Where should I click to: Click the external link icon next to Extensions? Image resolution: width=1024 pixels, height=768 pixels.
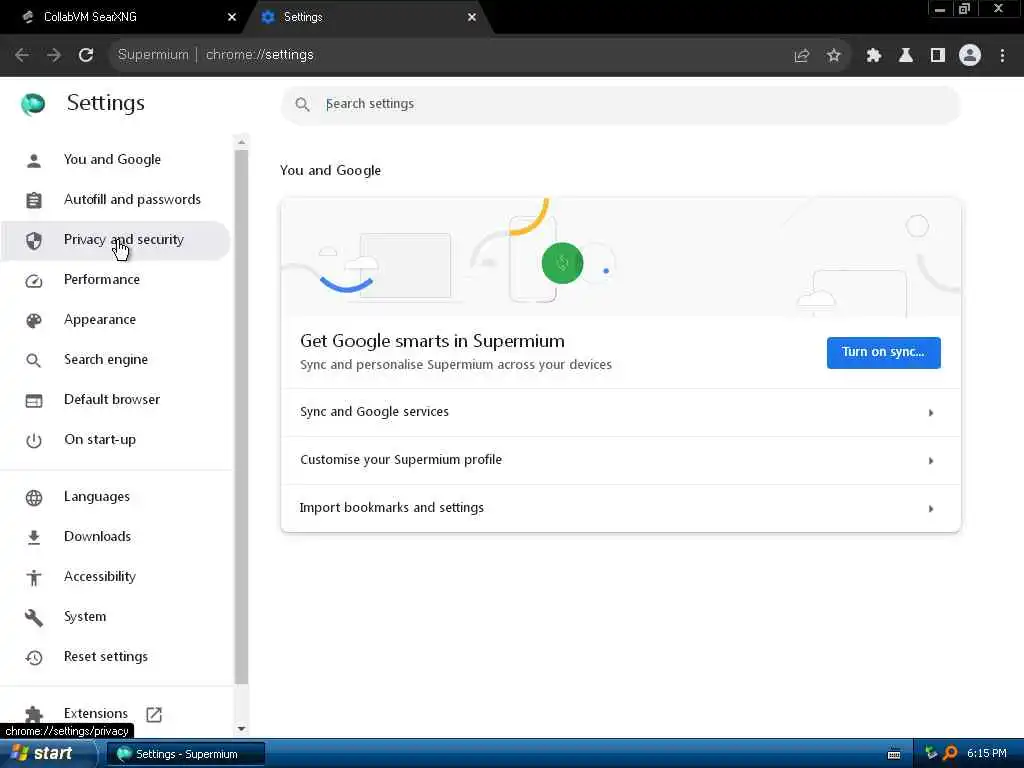(154, 714)
